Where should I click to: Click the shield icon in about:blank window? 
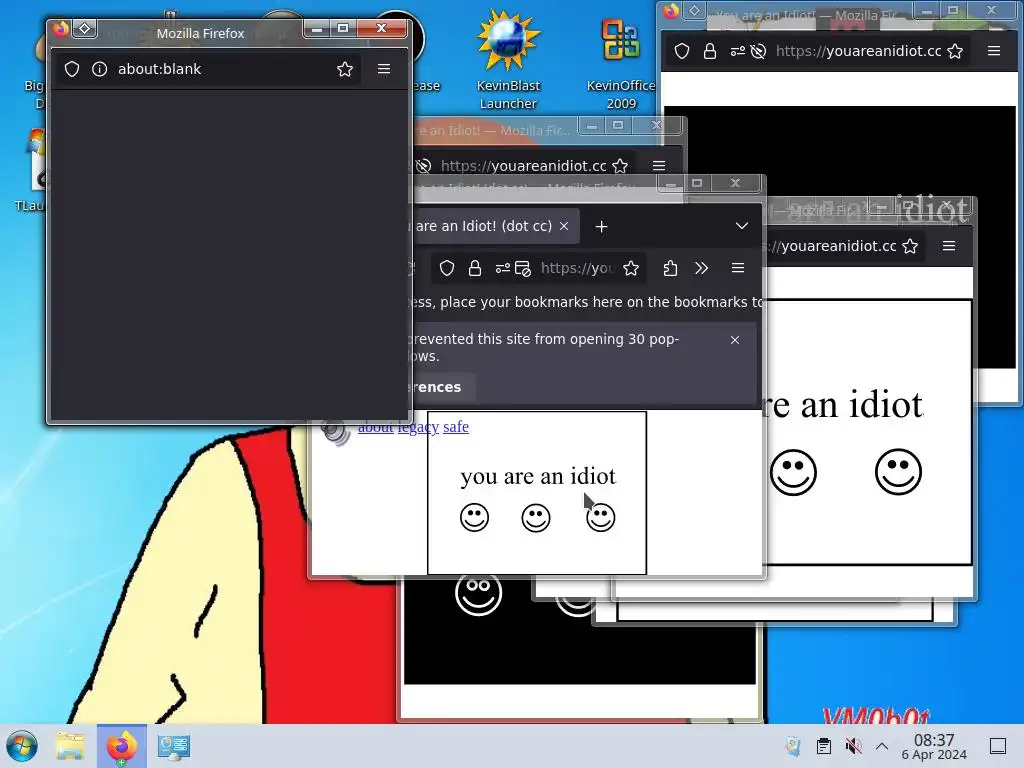(72, 69)
